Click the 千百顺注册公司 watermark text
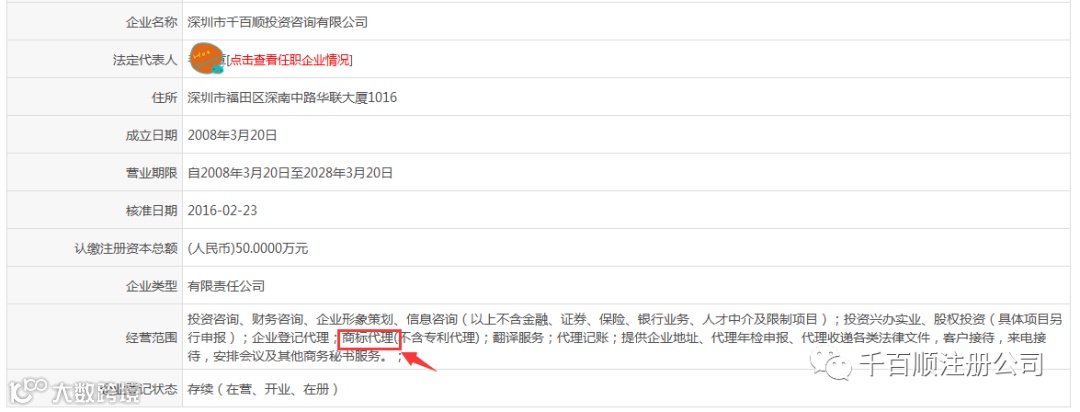Image resolution: width=1080 pixels, height=412 pixels. click(951, 364)
